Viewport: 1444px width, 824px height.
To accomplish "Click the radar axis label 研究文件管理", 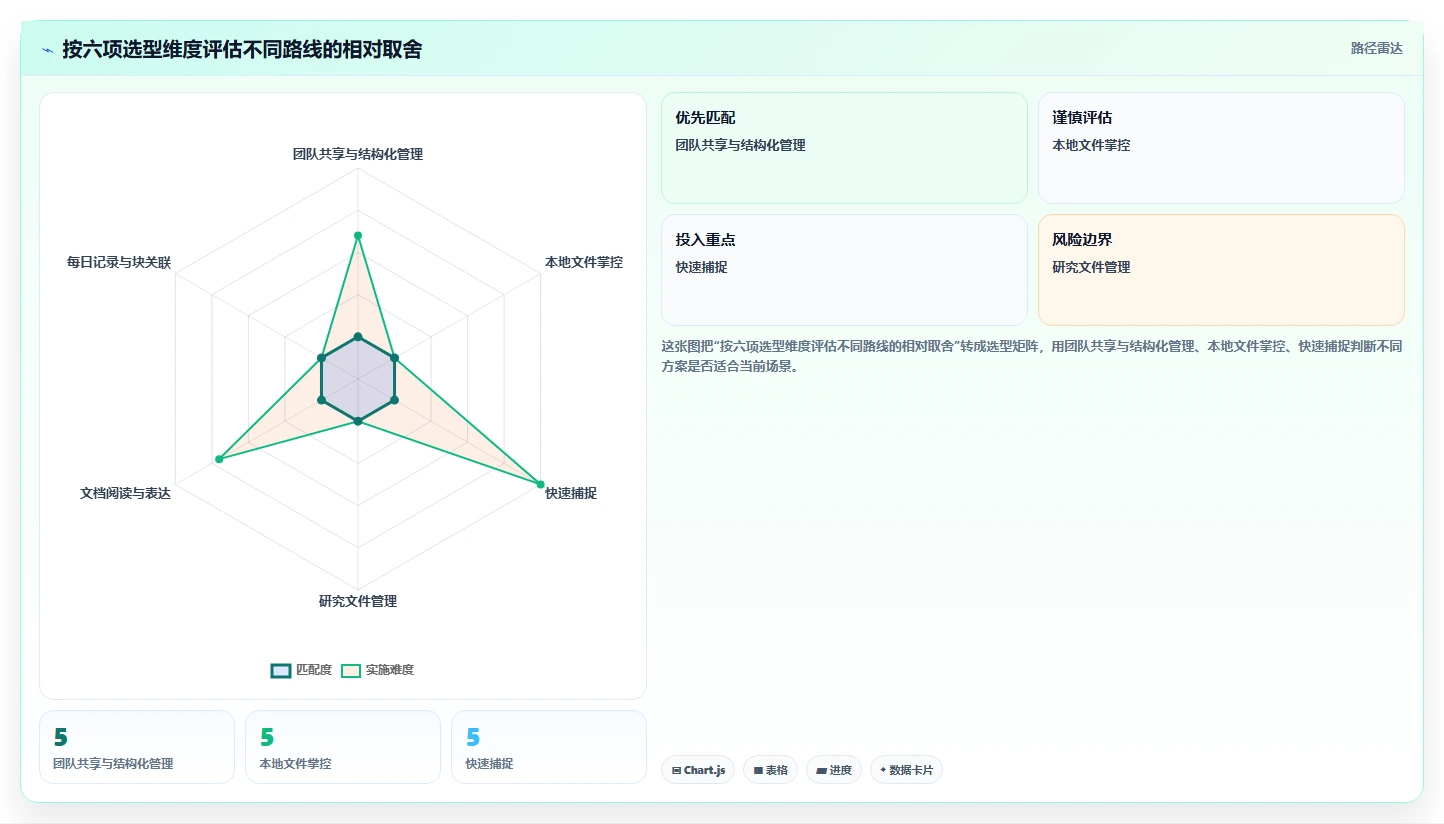I will 358,601.
